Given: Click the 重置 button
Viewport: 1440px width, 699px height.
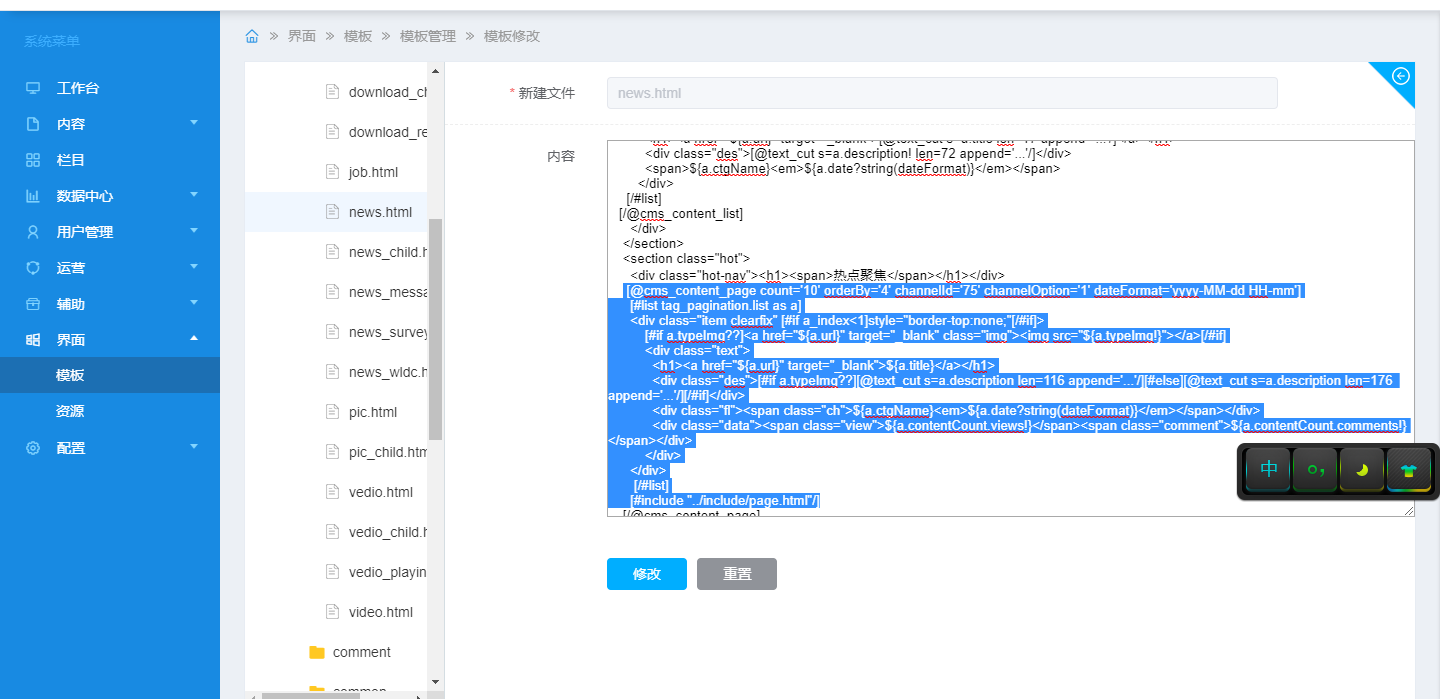Looking at the screenshot, I should click(737, 574).
